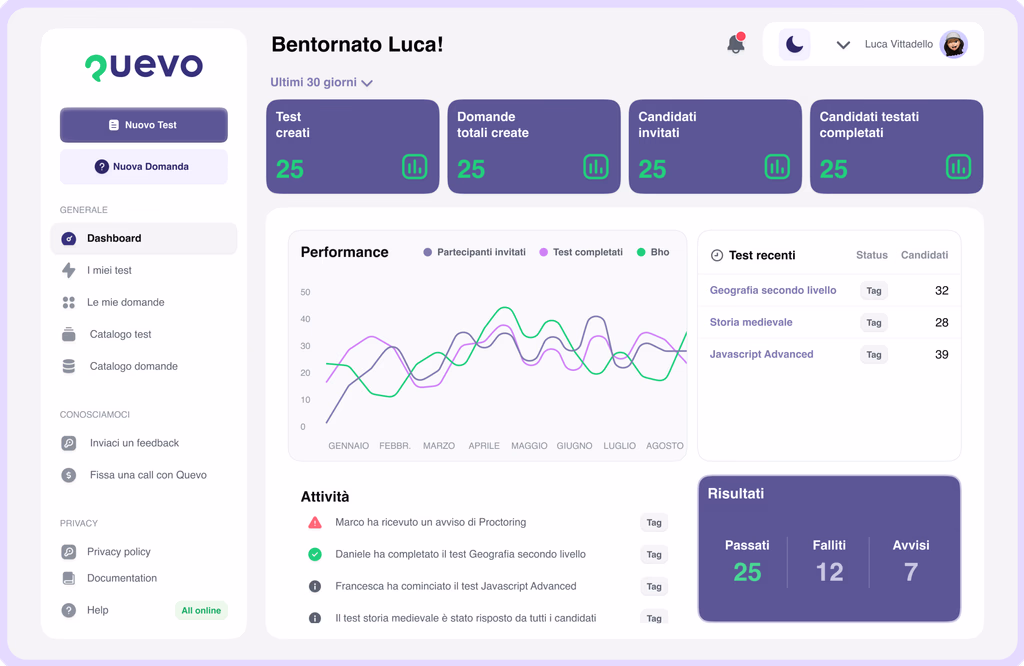Viewport: 1024px width, 666px height.
Task: Select Dashboard in the sidebar
Action: [x=144, y=238]
